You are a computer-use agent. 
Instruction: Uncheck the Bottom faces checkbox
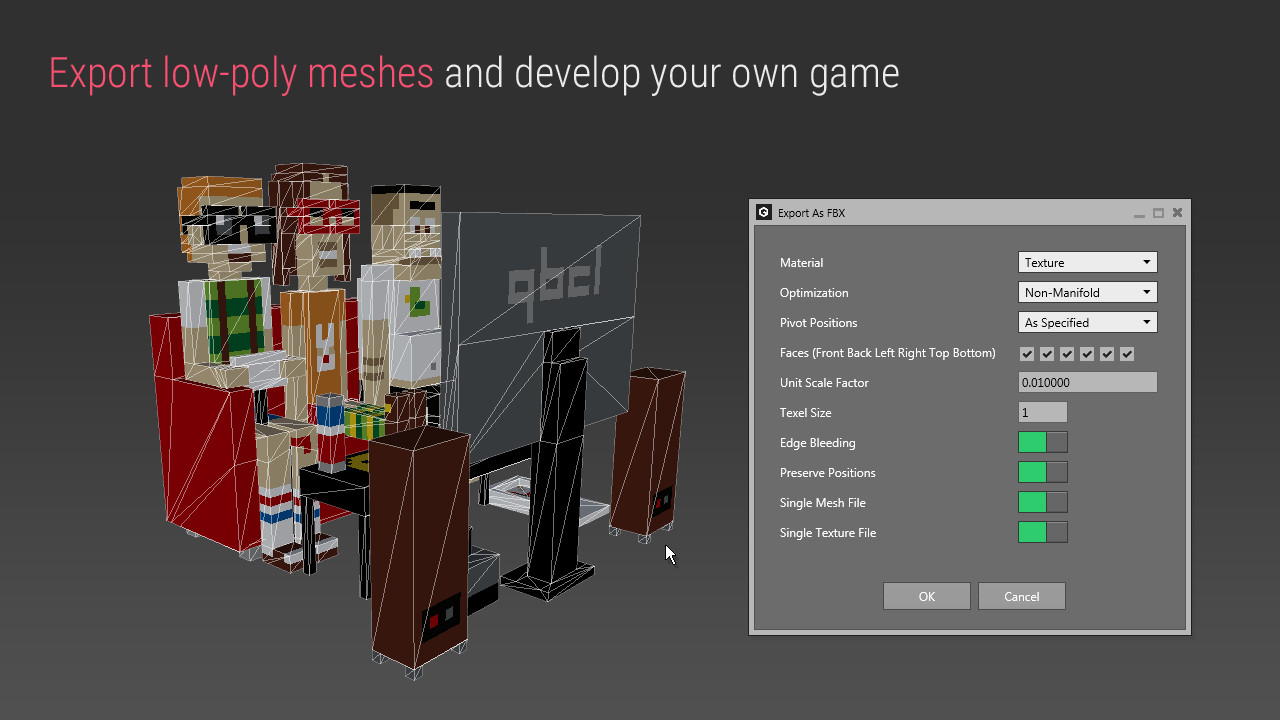1127,353
